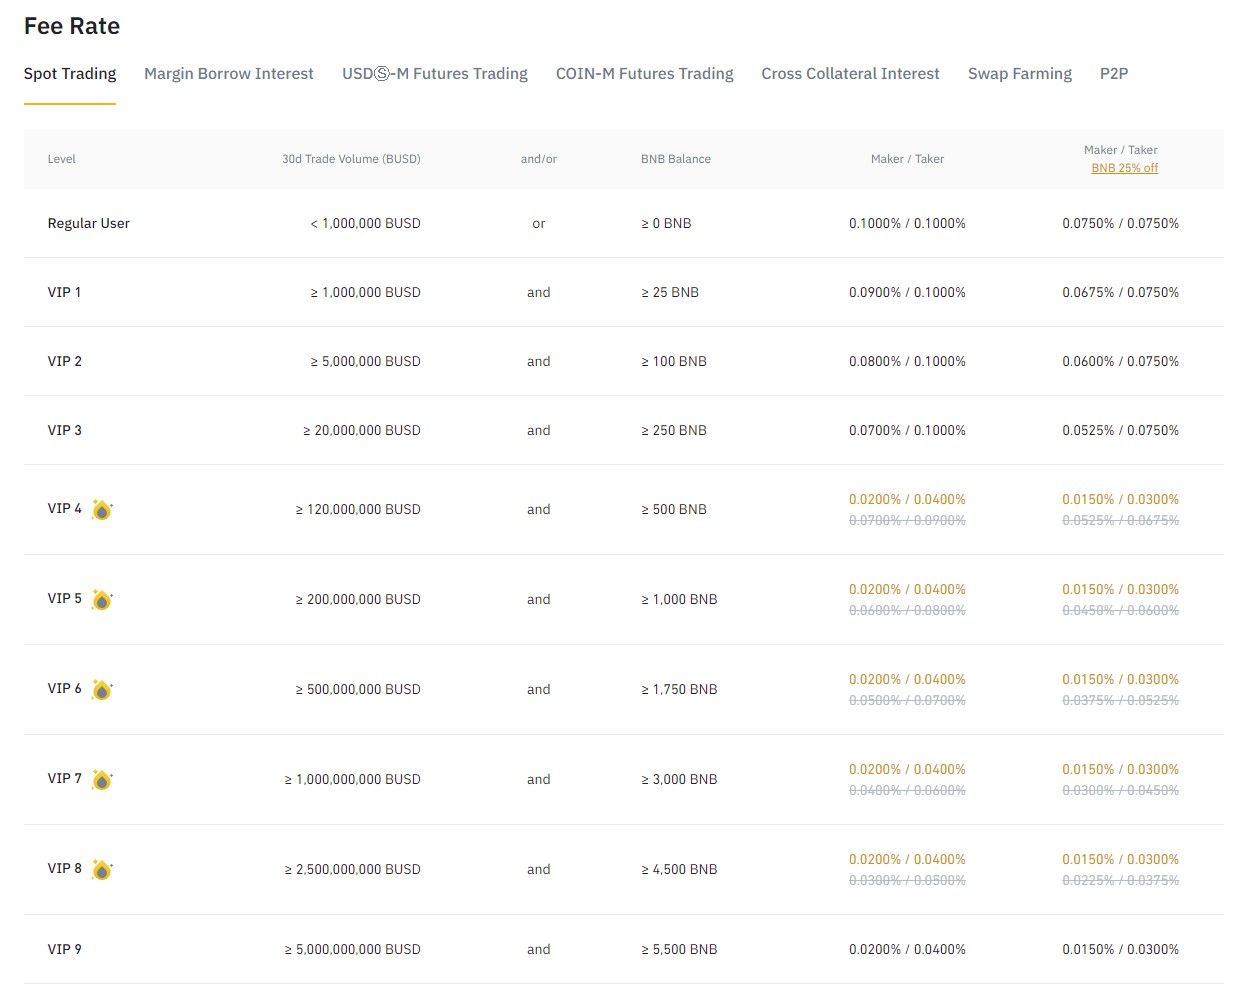The width and height of the screenshot is (1245, 994).
Task: Click the ≥ 120,000,000 BUSD volume cell
Action: pyautogui.click(x=358, y=510)
